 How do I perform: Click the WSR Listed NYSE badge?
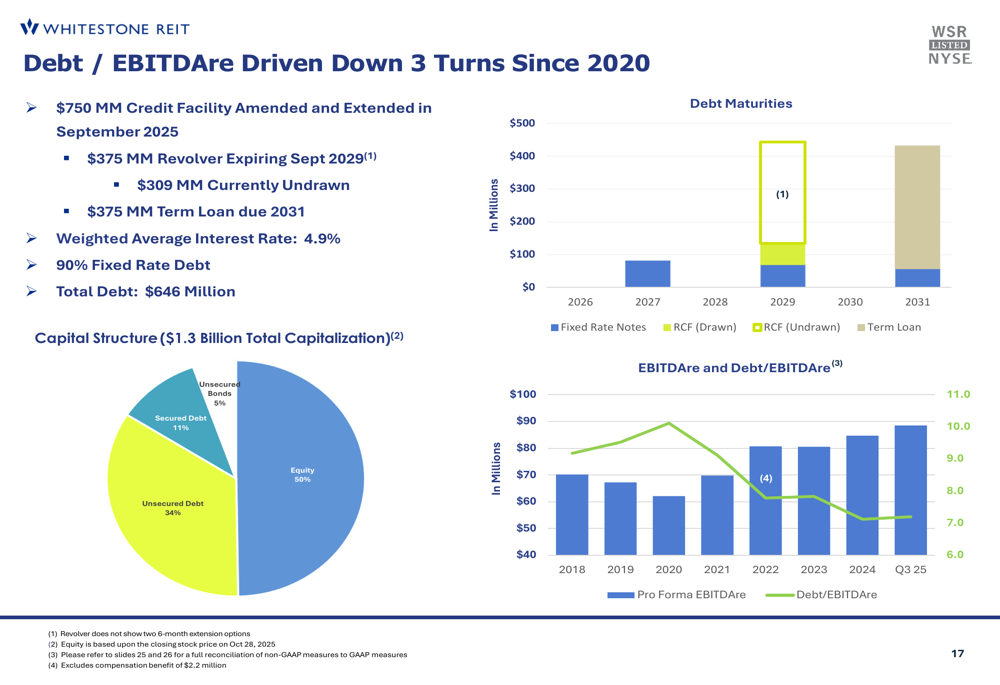949,45
